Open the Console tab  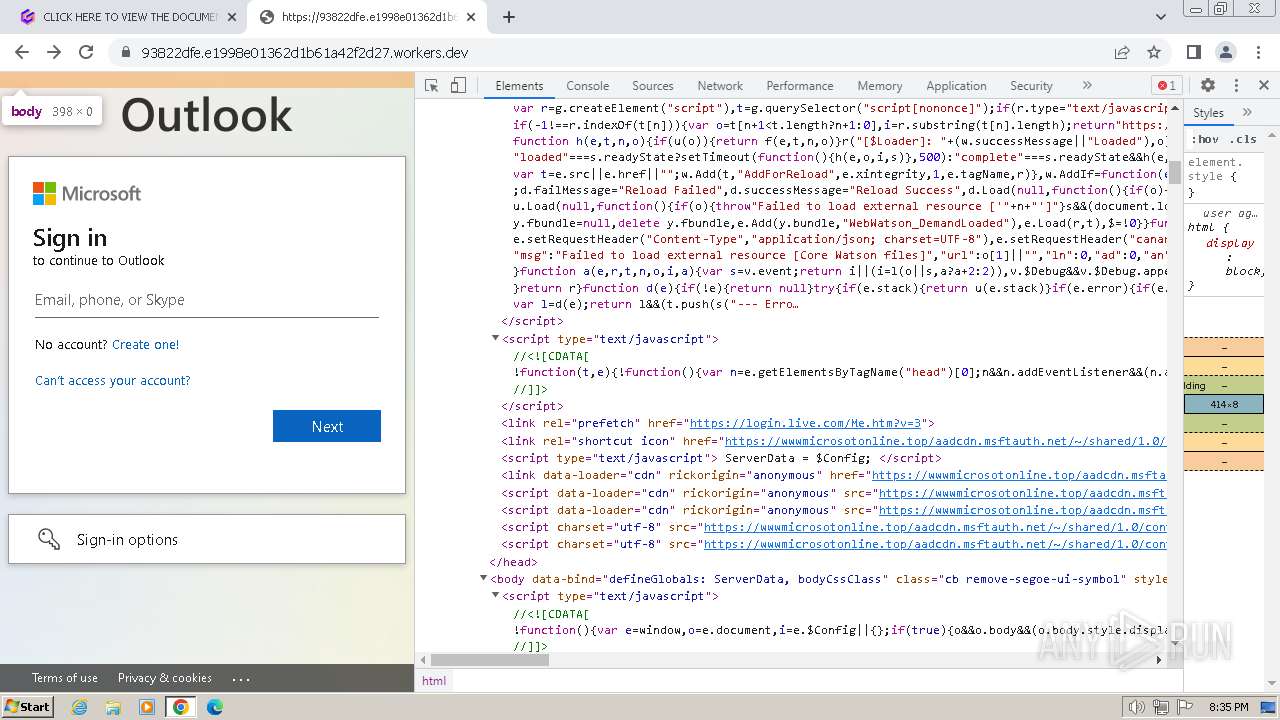tap(587, 86)
